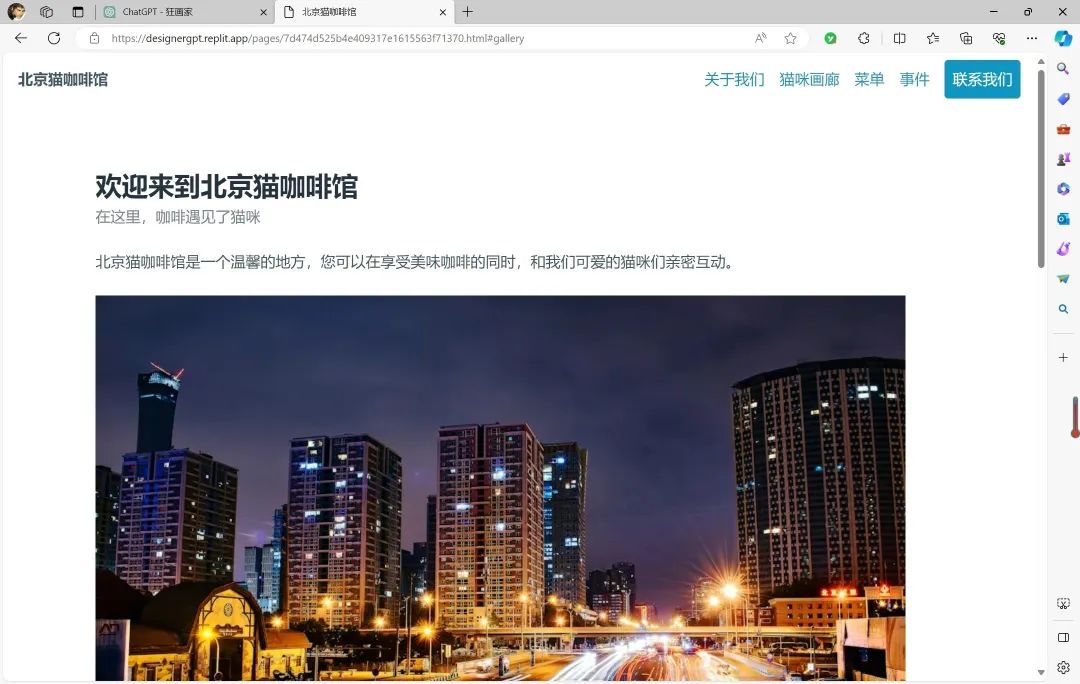Image resolution: width=1080 pixels, height=684 pixels.
Task: Refresh the current page
Action: (x=54, y=39)
